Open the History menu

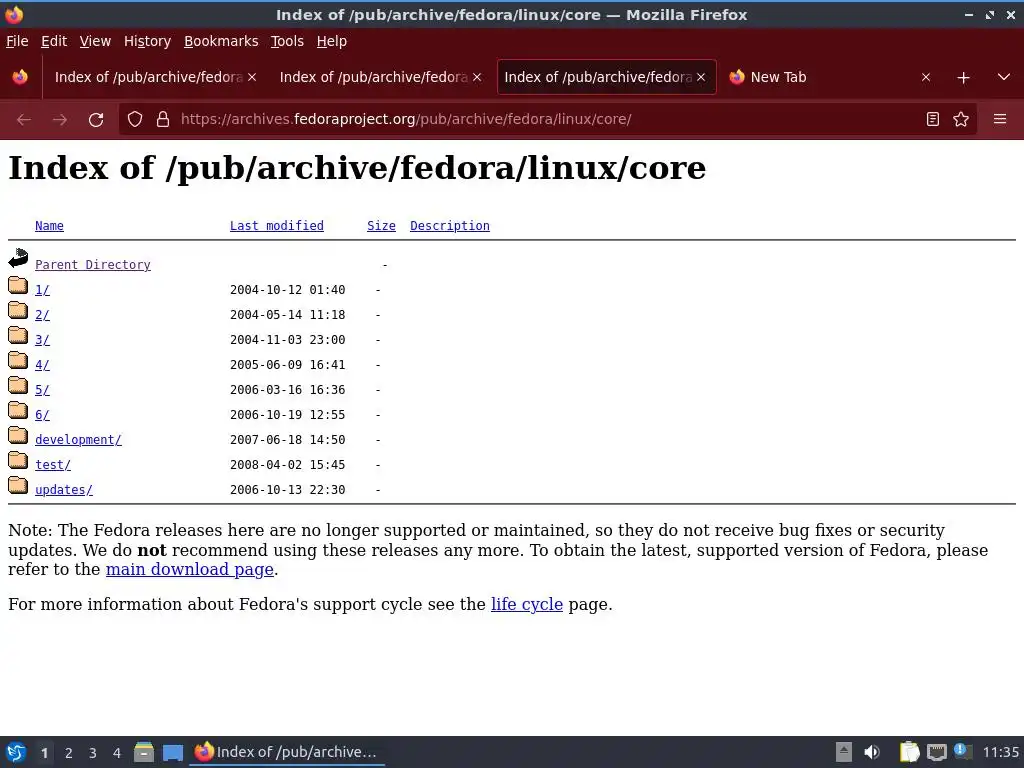147,41
